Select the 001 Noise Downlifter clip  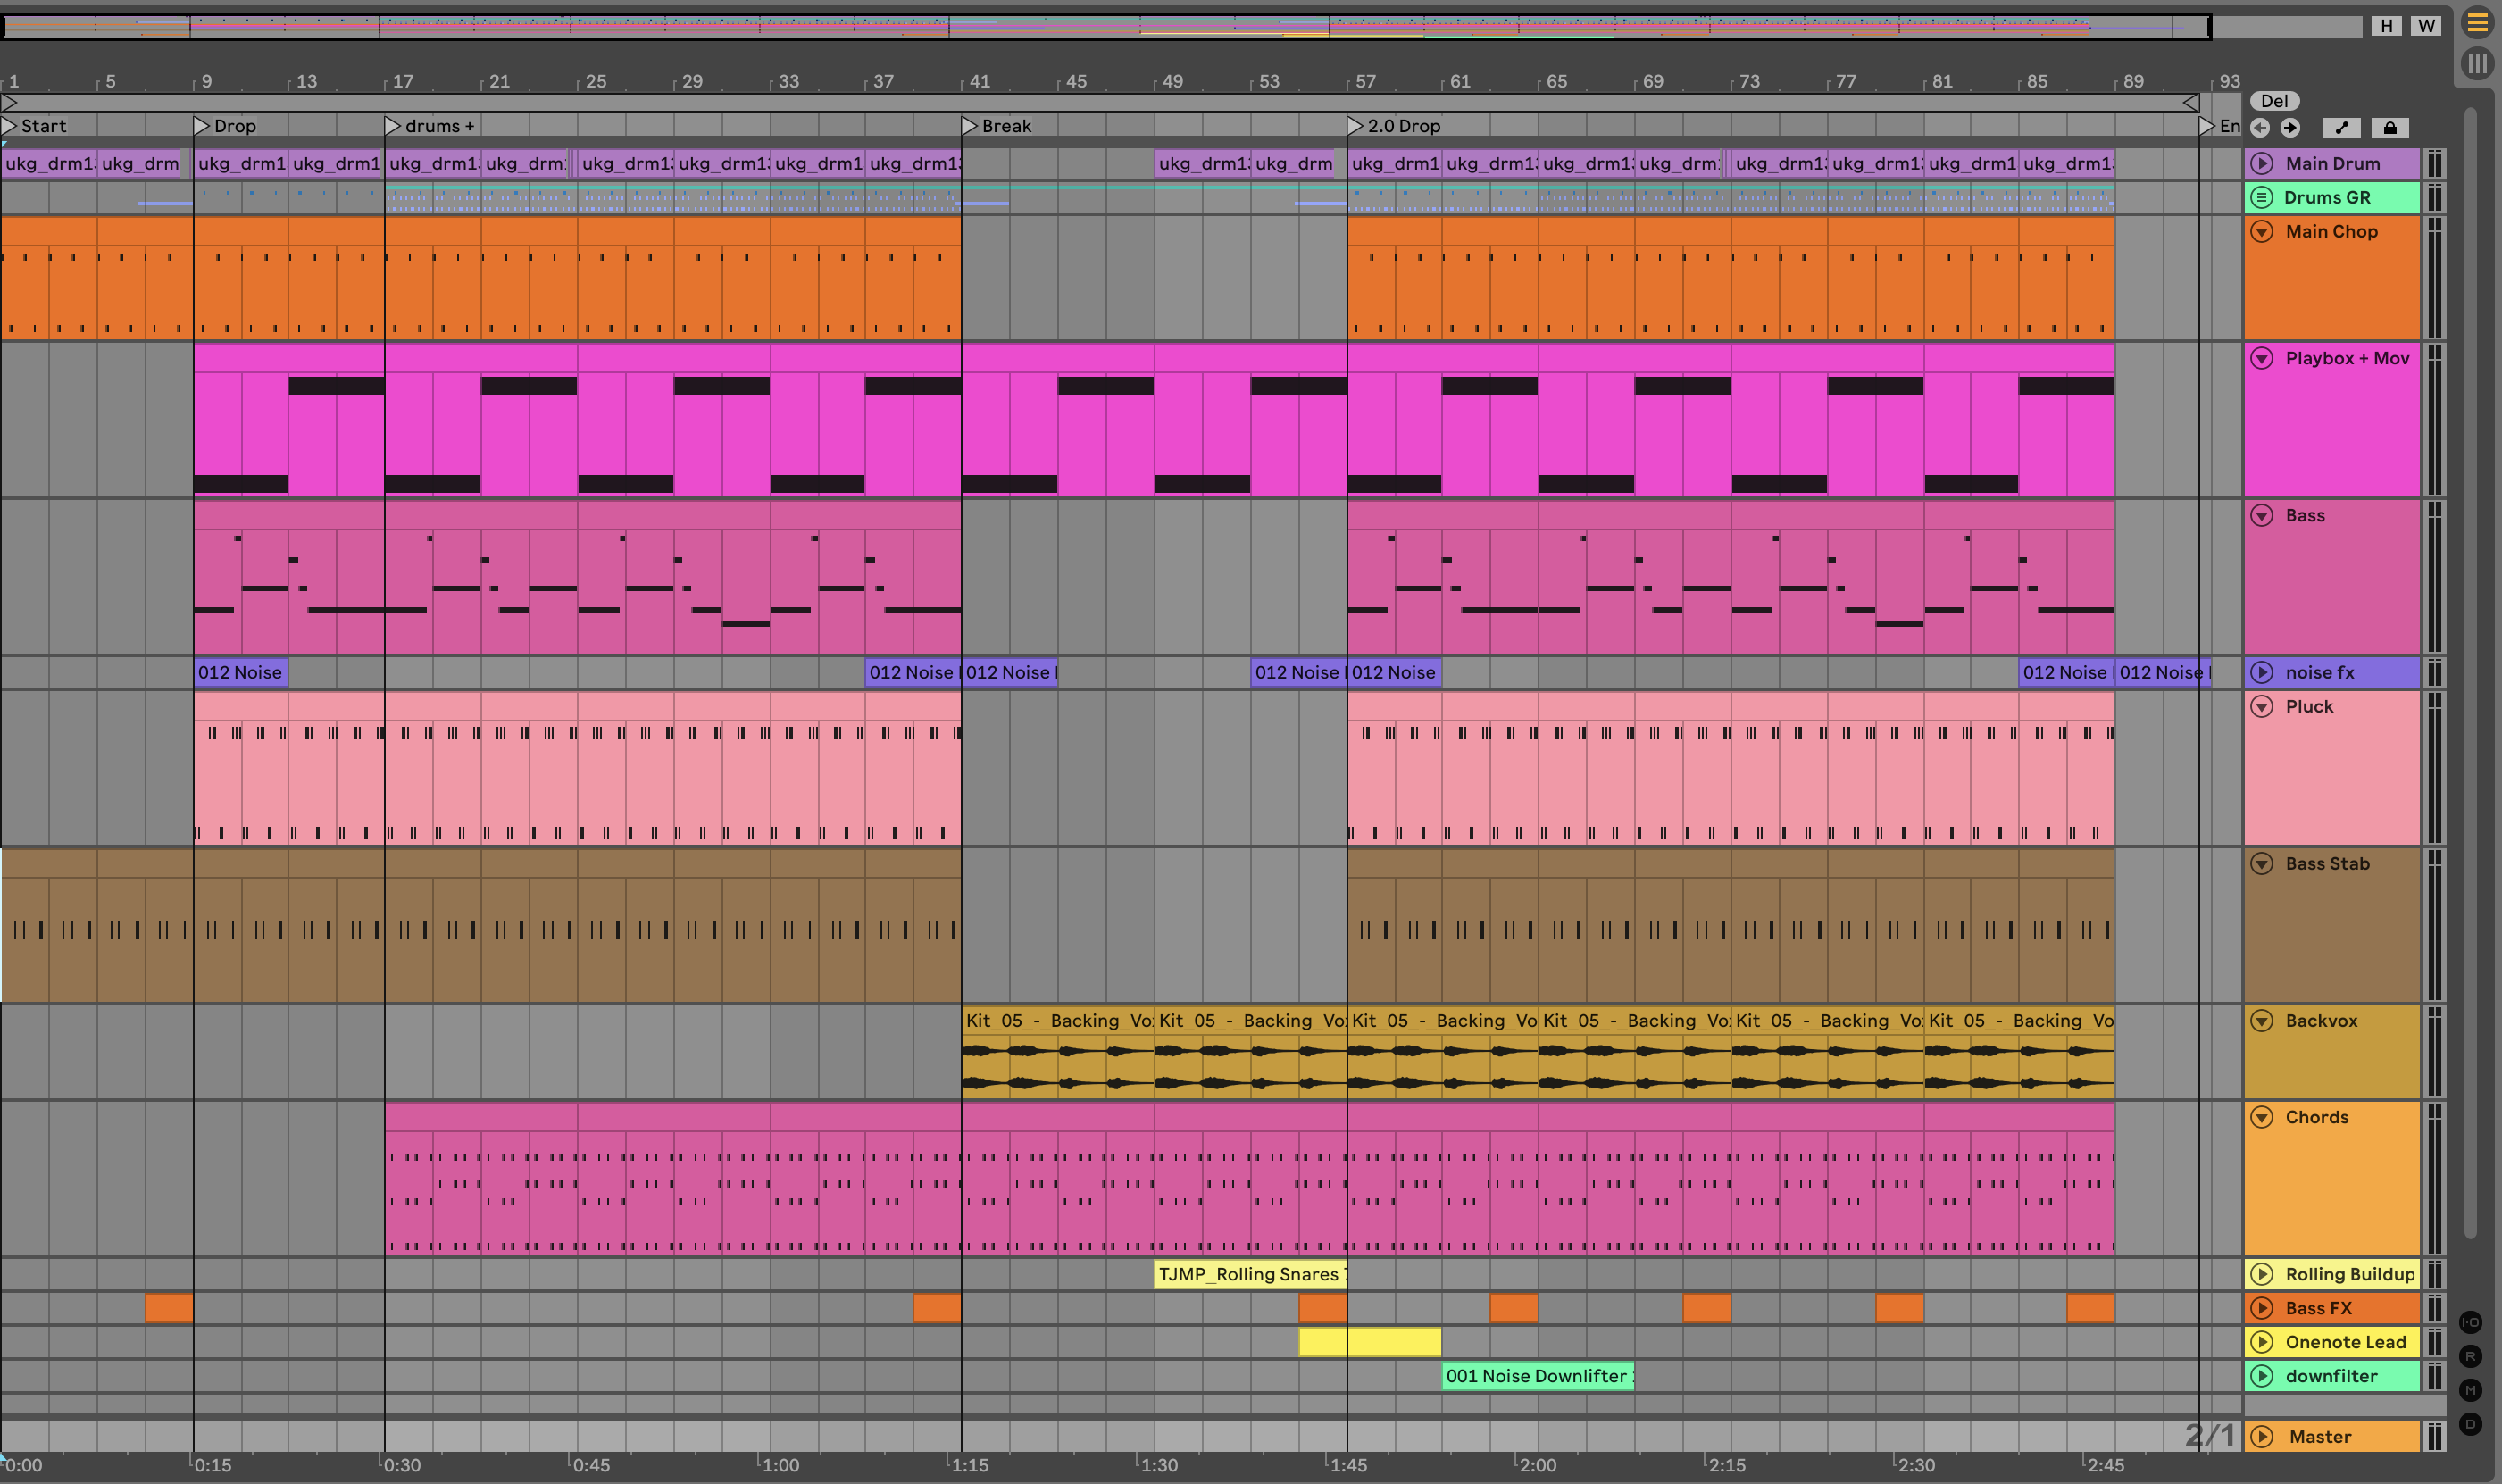point(1537,1376)
